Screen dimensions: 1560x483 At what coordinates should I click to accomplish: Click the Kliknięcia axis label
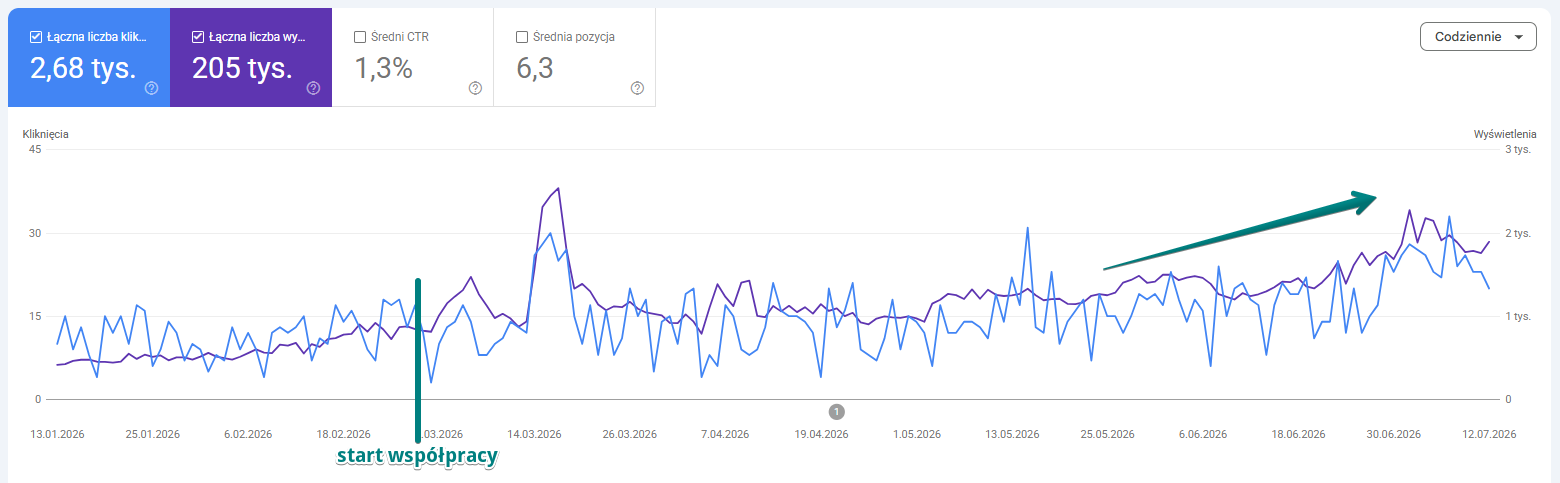pos(45,133)
